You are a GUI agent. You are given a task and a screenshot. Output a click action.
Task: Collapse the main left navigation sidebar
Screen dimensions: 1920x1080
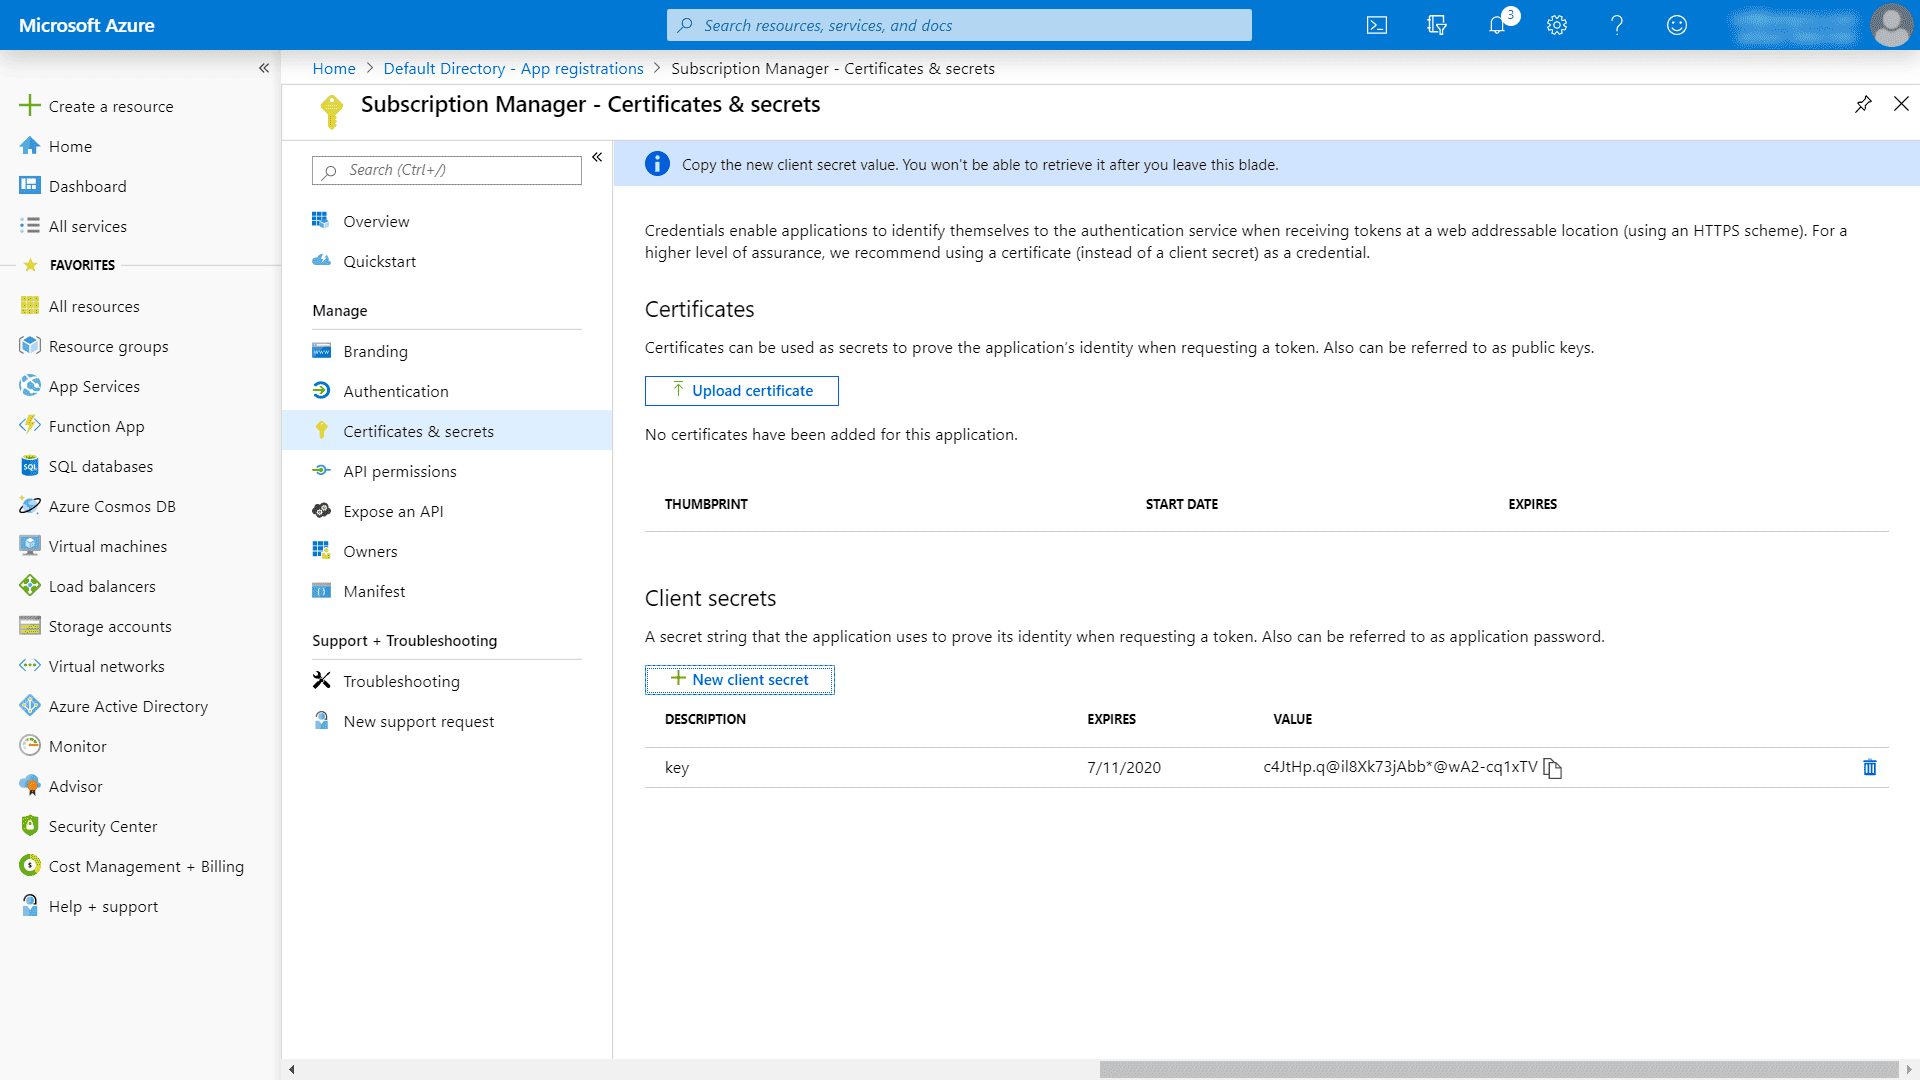(x=264, y=68)
